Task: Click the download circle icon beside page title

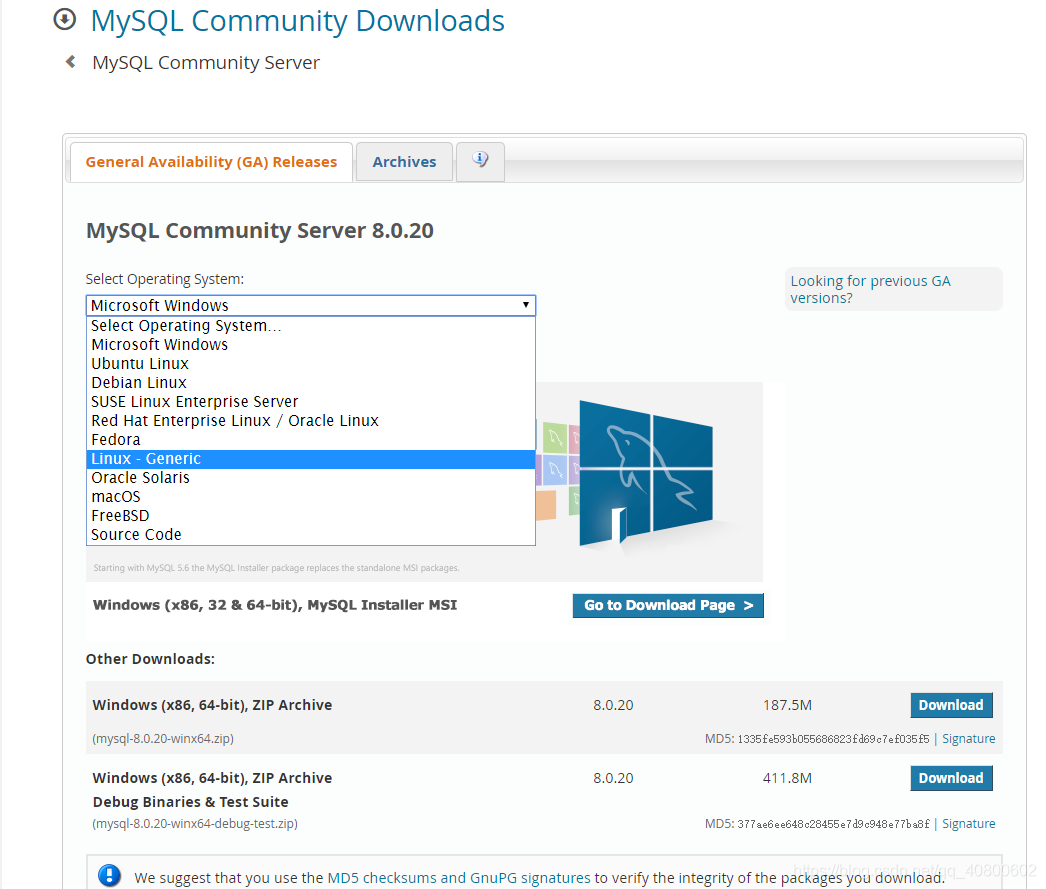Action: pyautogui.click(x=65, y=19)
